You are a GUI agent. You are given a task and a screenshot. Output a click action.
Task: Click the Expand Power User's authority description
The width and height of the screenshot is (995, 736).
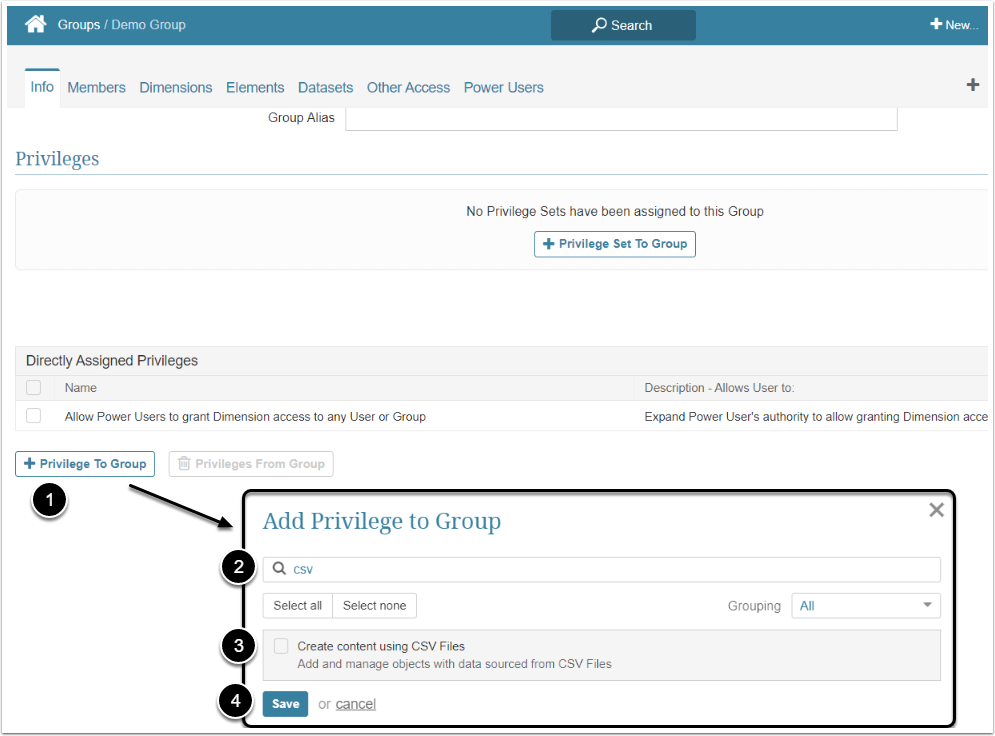pyautogui.click(x=816, y=417)
